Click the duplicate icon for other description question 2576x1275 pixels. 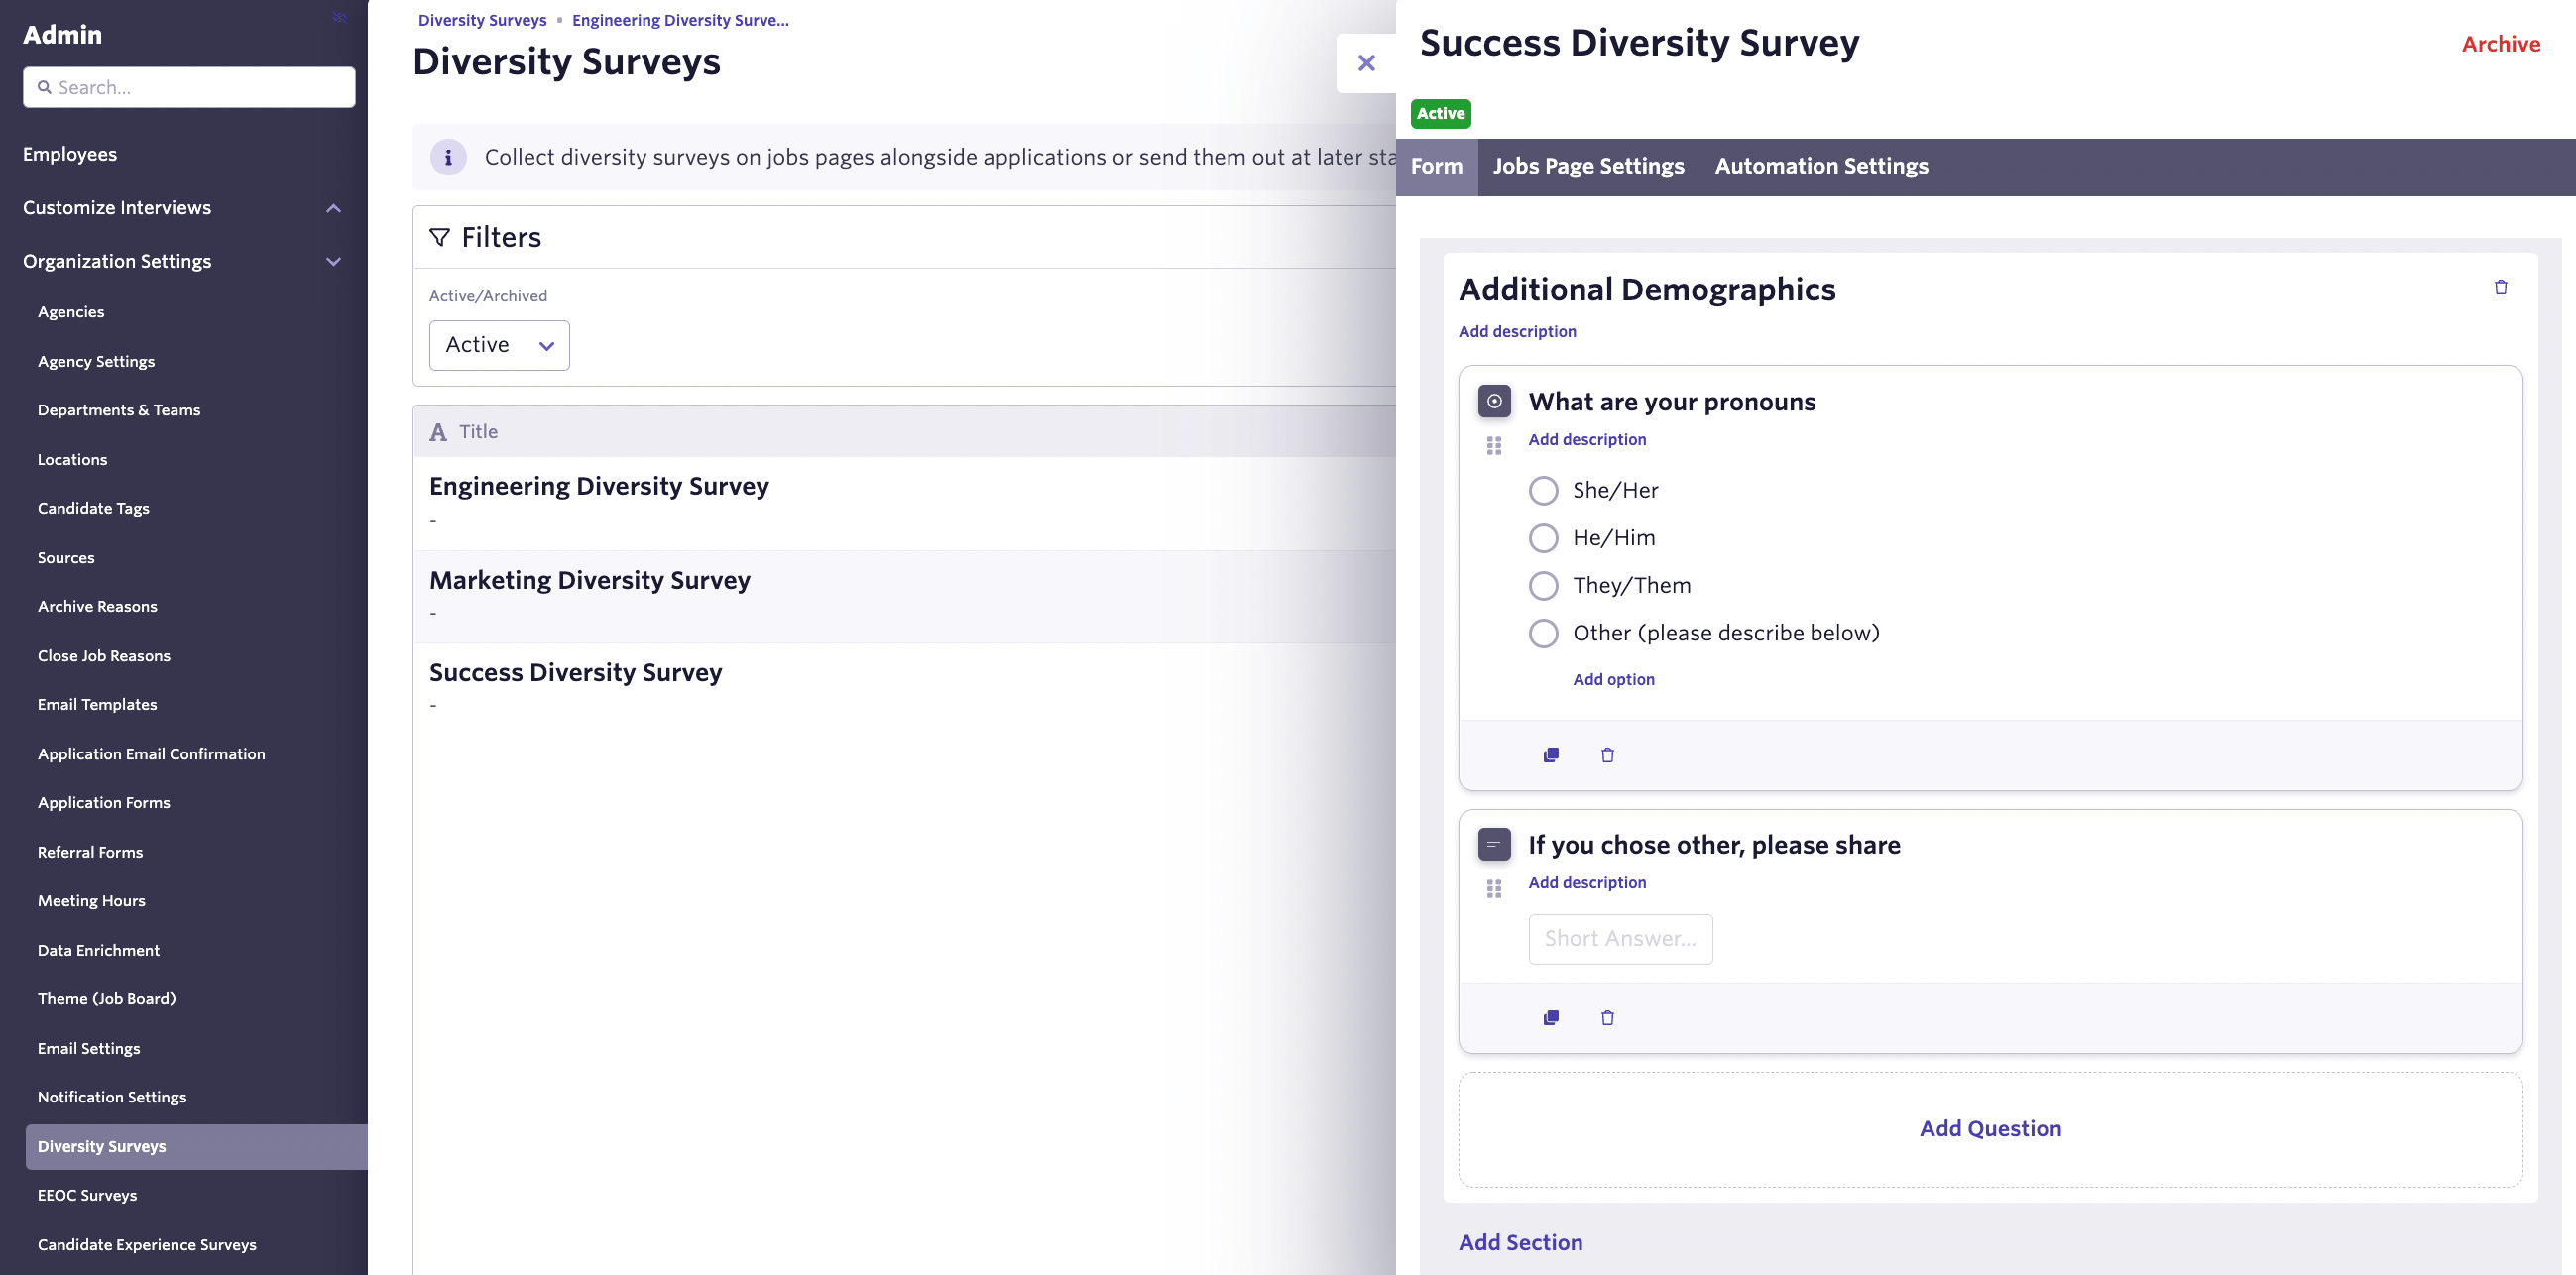(1549, 1017)
